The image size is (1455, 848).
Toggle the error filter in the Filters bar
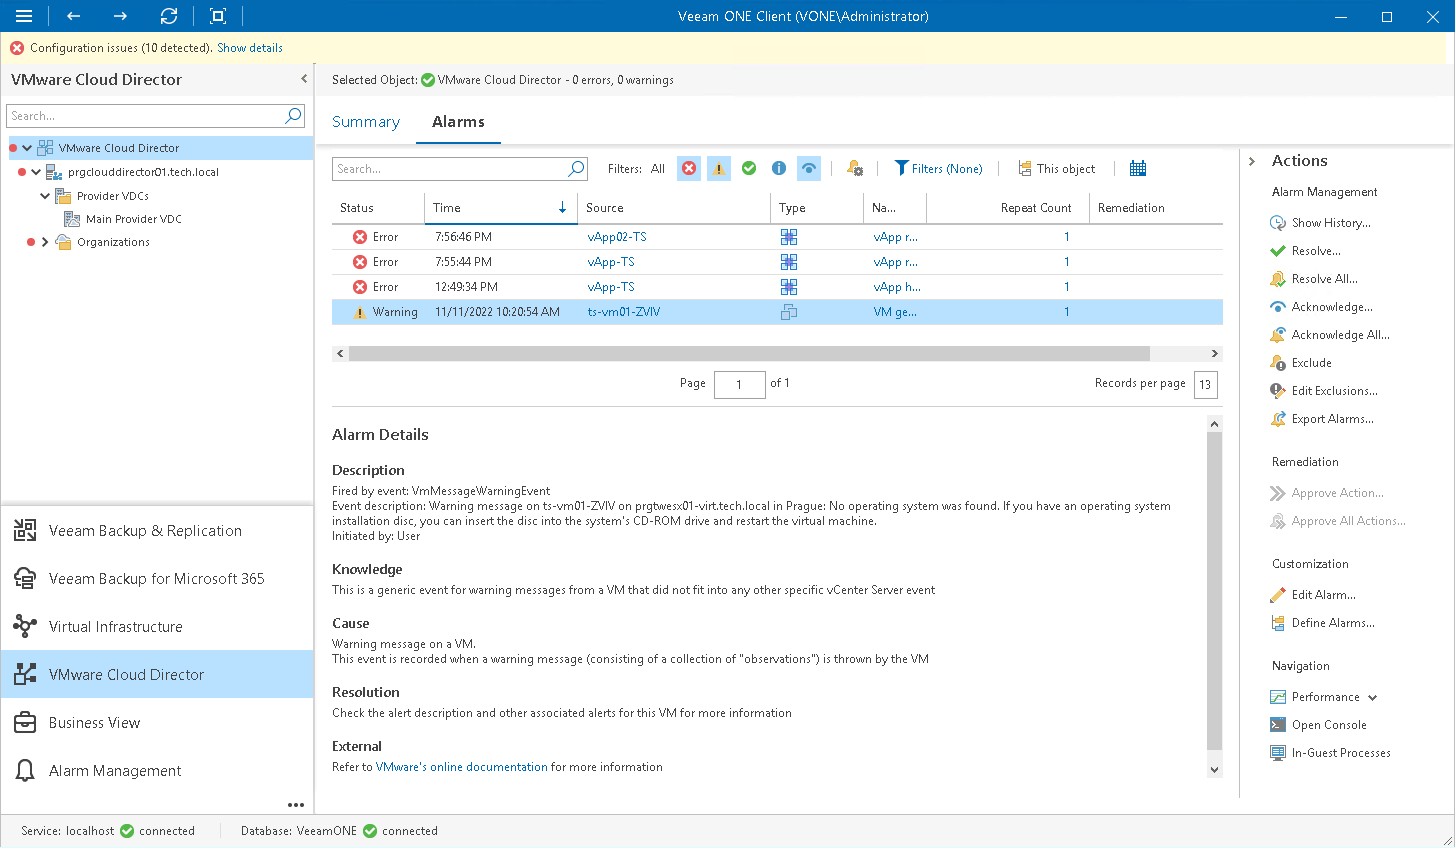pos(688,168)
